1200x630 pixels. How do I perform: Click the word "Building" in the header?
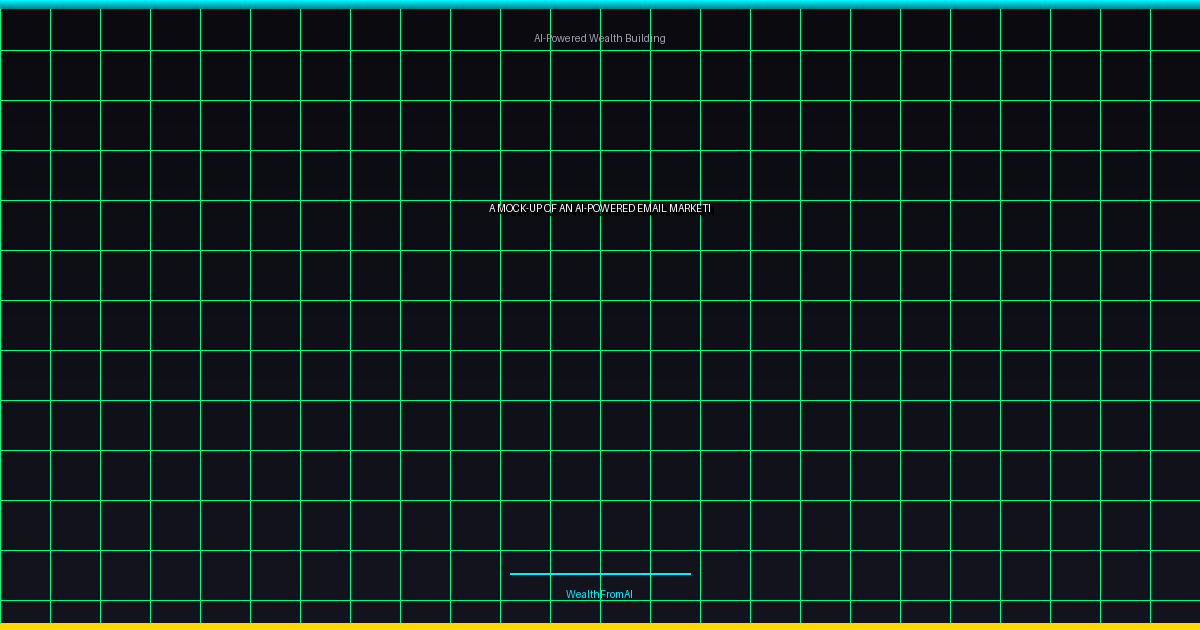(x=645, y=38)
